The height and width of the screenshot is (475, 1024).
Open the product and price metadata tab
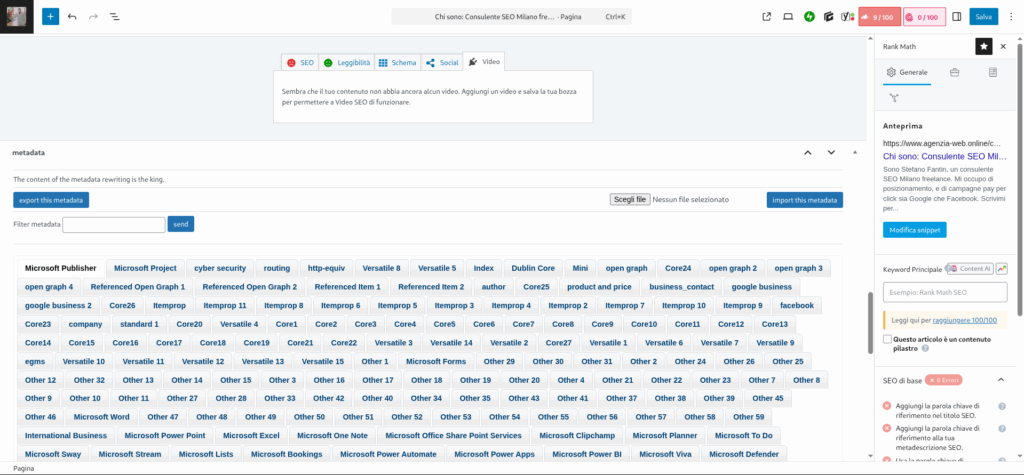click(599, 287)
